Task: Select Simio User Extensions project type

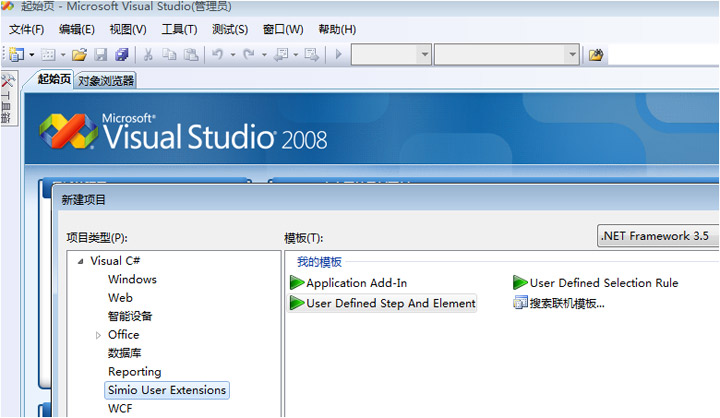Action: tap(167, 390)
